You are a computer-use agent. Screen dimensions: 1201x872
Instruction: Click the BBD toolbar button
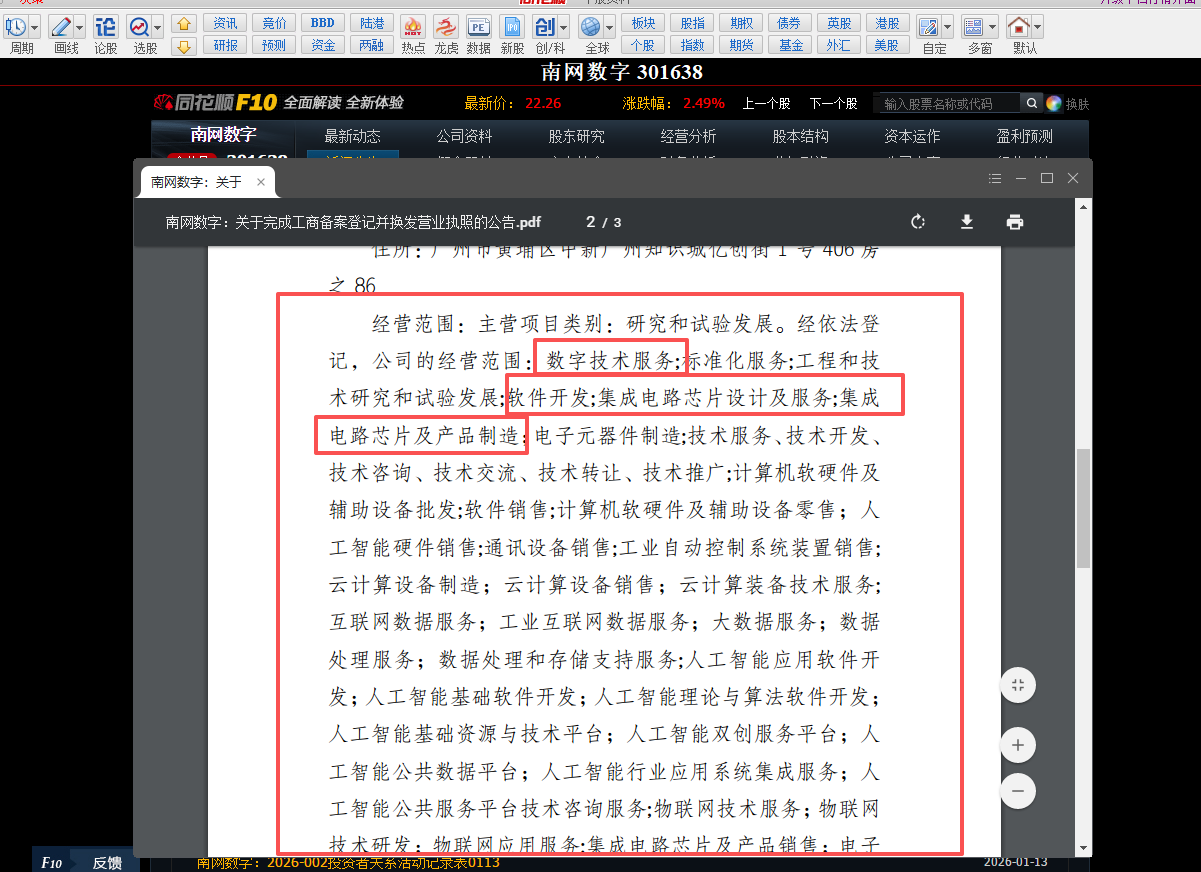coord(323,23)
